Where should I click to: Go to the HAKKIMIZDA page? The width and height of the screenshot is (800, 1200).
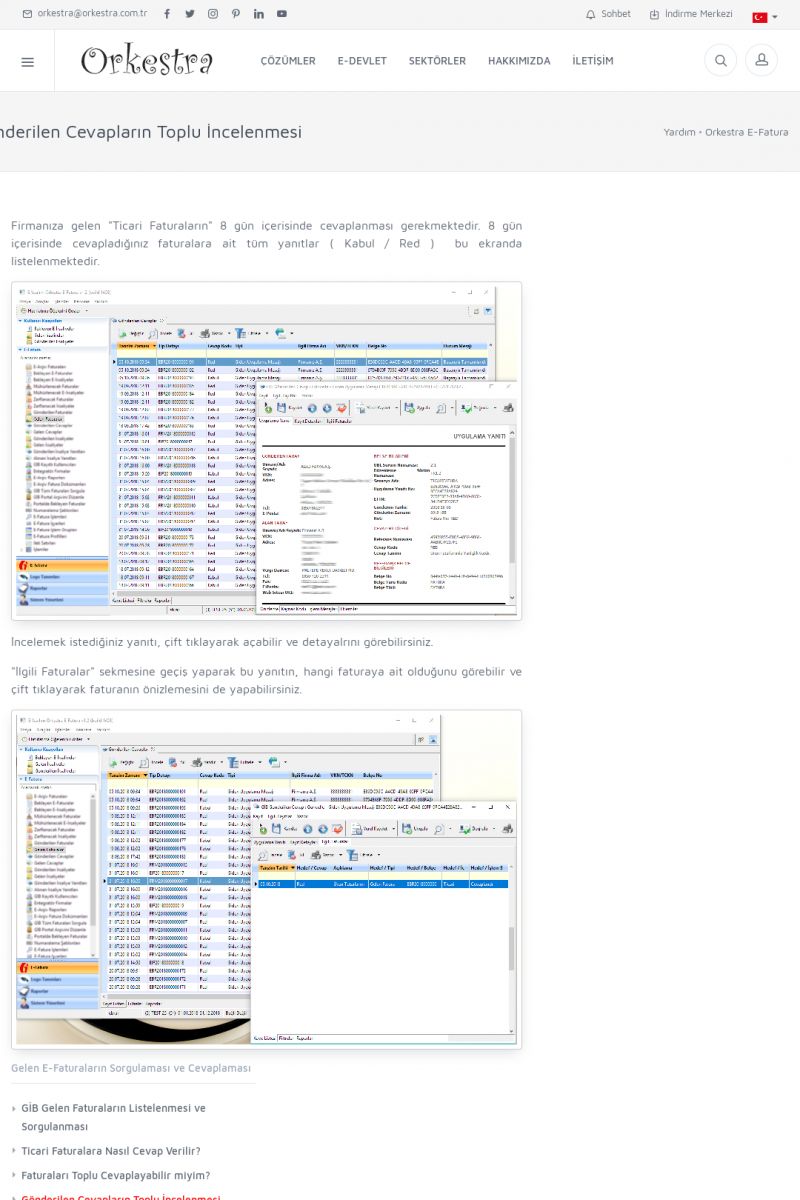click(519, 61)
